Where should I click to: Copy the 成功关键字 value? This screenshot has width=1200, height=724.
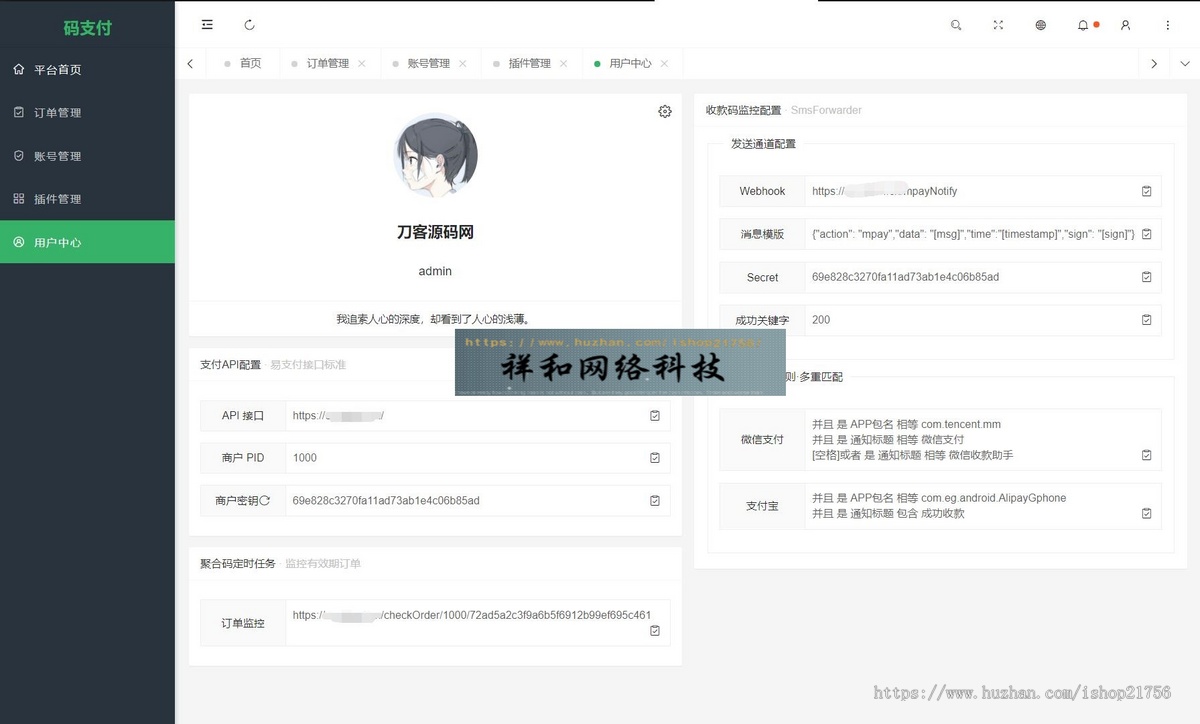pos(1147,320)
